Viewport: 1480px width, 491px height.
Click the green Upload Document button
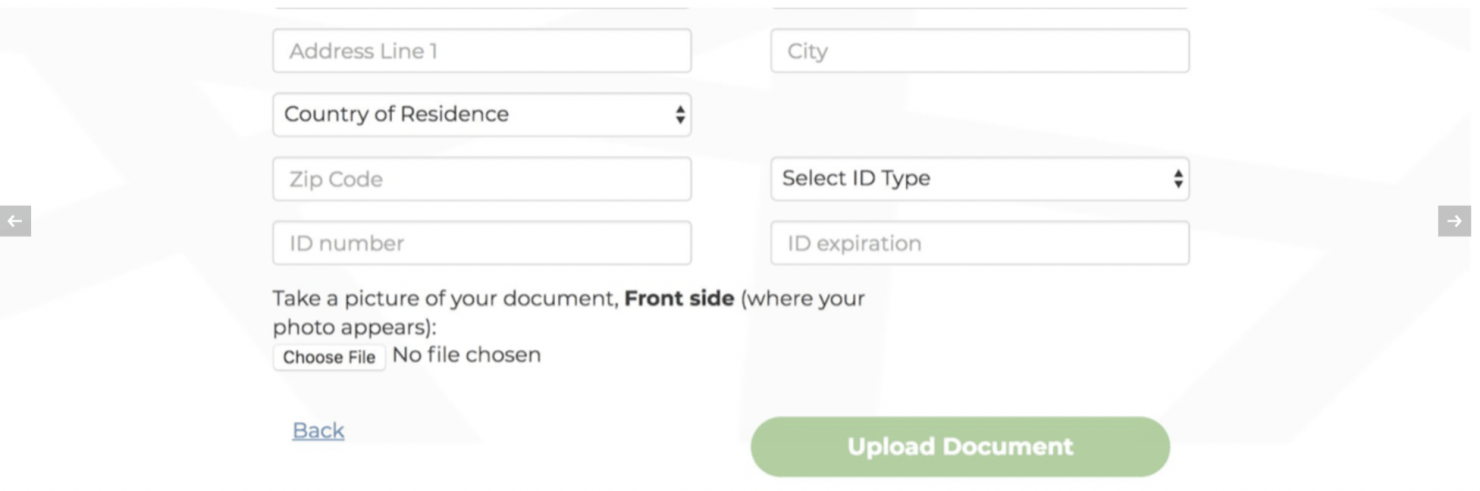click(x=960, y=447)
